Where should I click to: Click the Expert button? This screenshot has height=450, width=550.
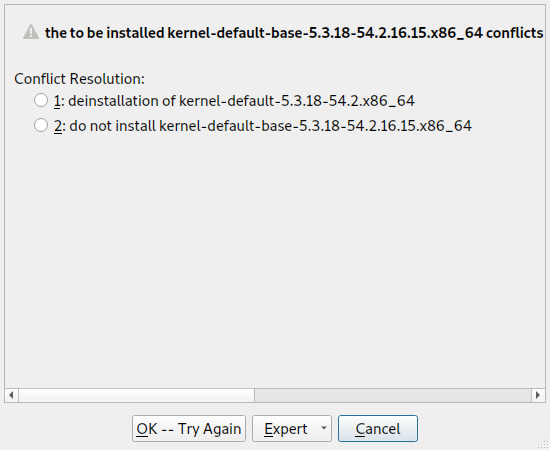286,429
